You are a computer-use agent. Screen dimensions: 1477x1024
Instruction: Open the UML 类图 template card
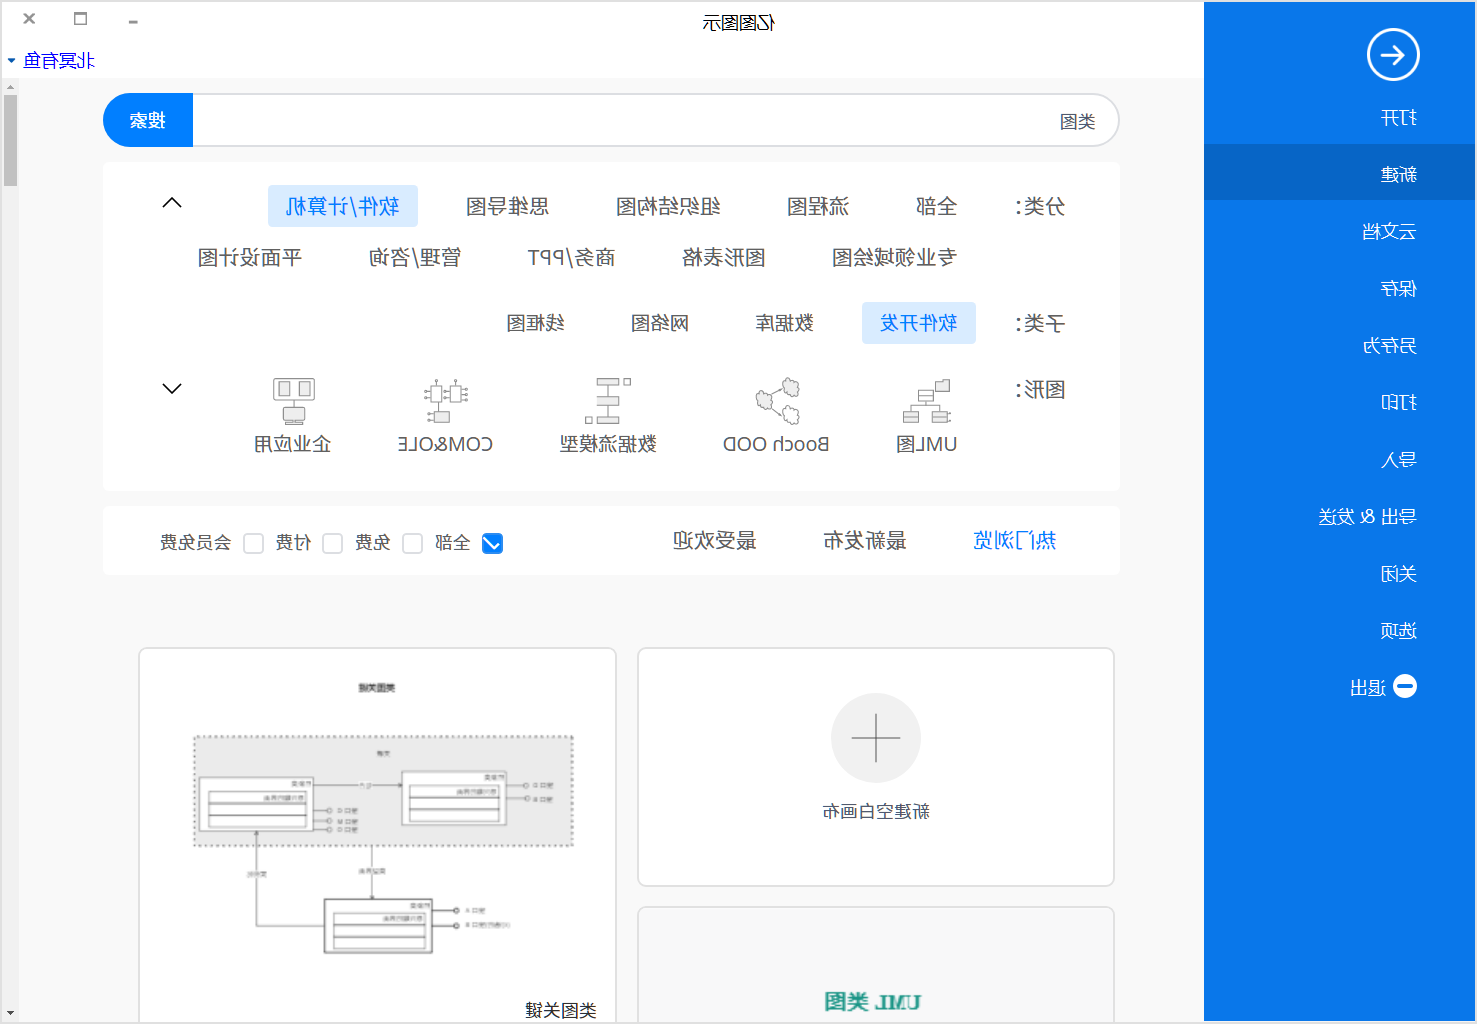[x=876, y=965]
